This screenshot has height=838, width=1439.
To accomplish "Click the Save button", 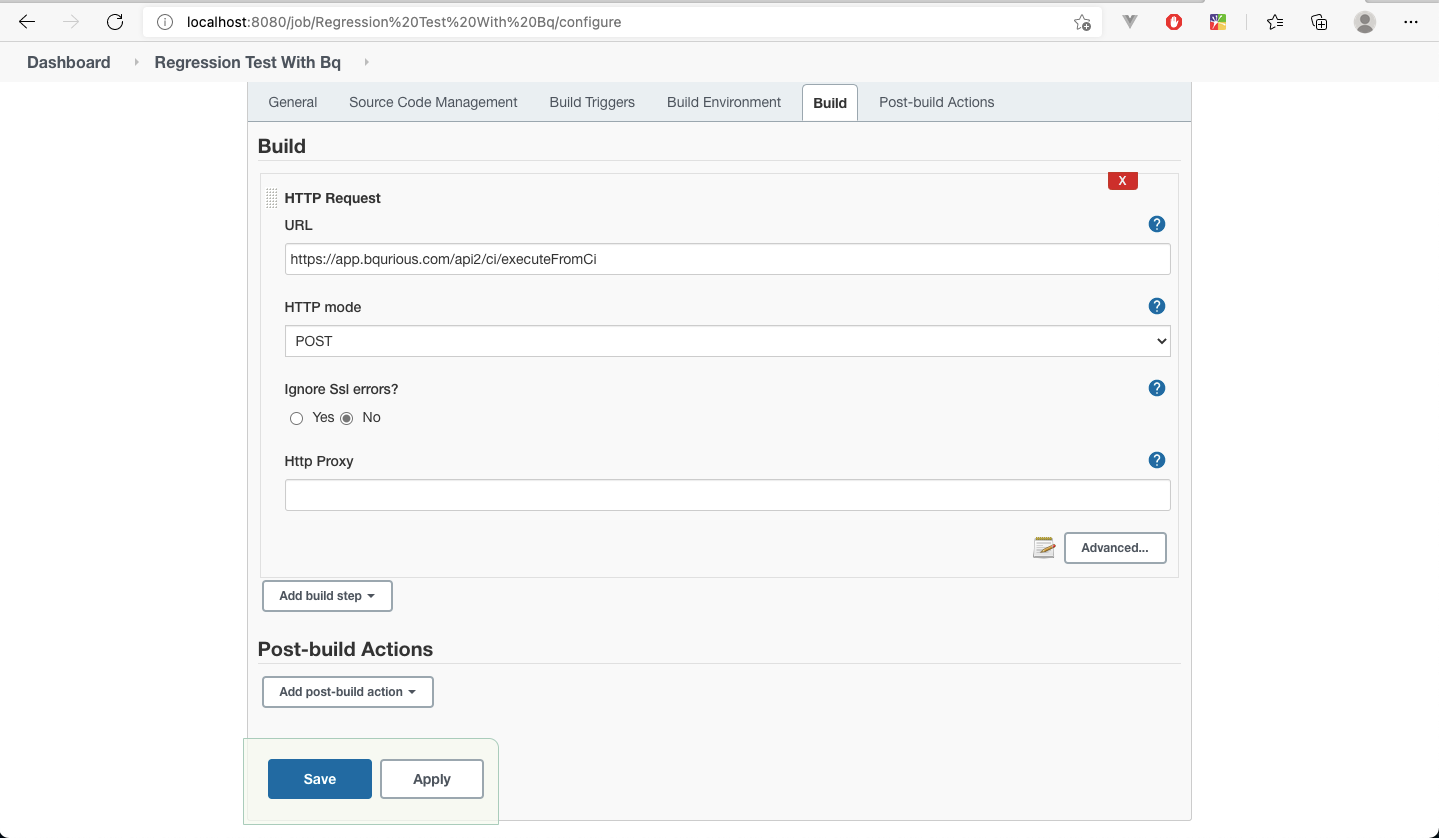I will coord(320,779).
